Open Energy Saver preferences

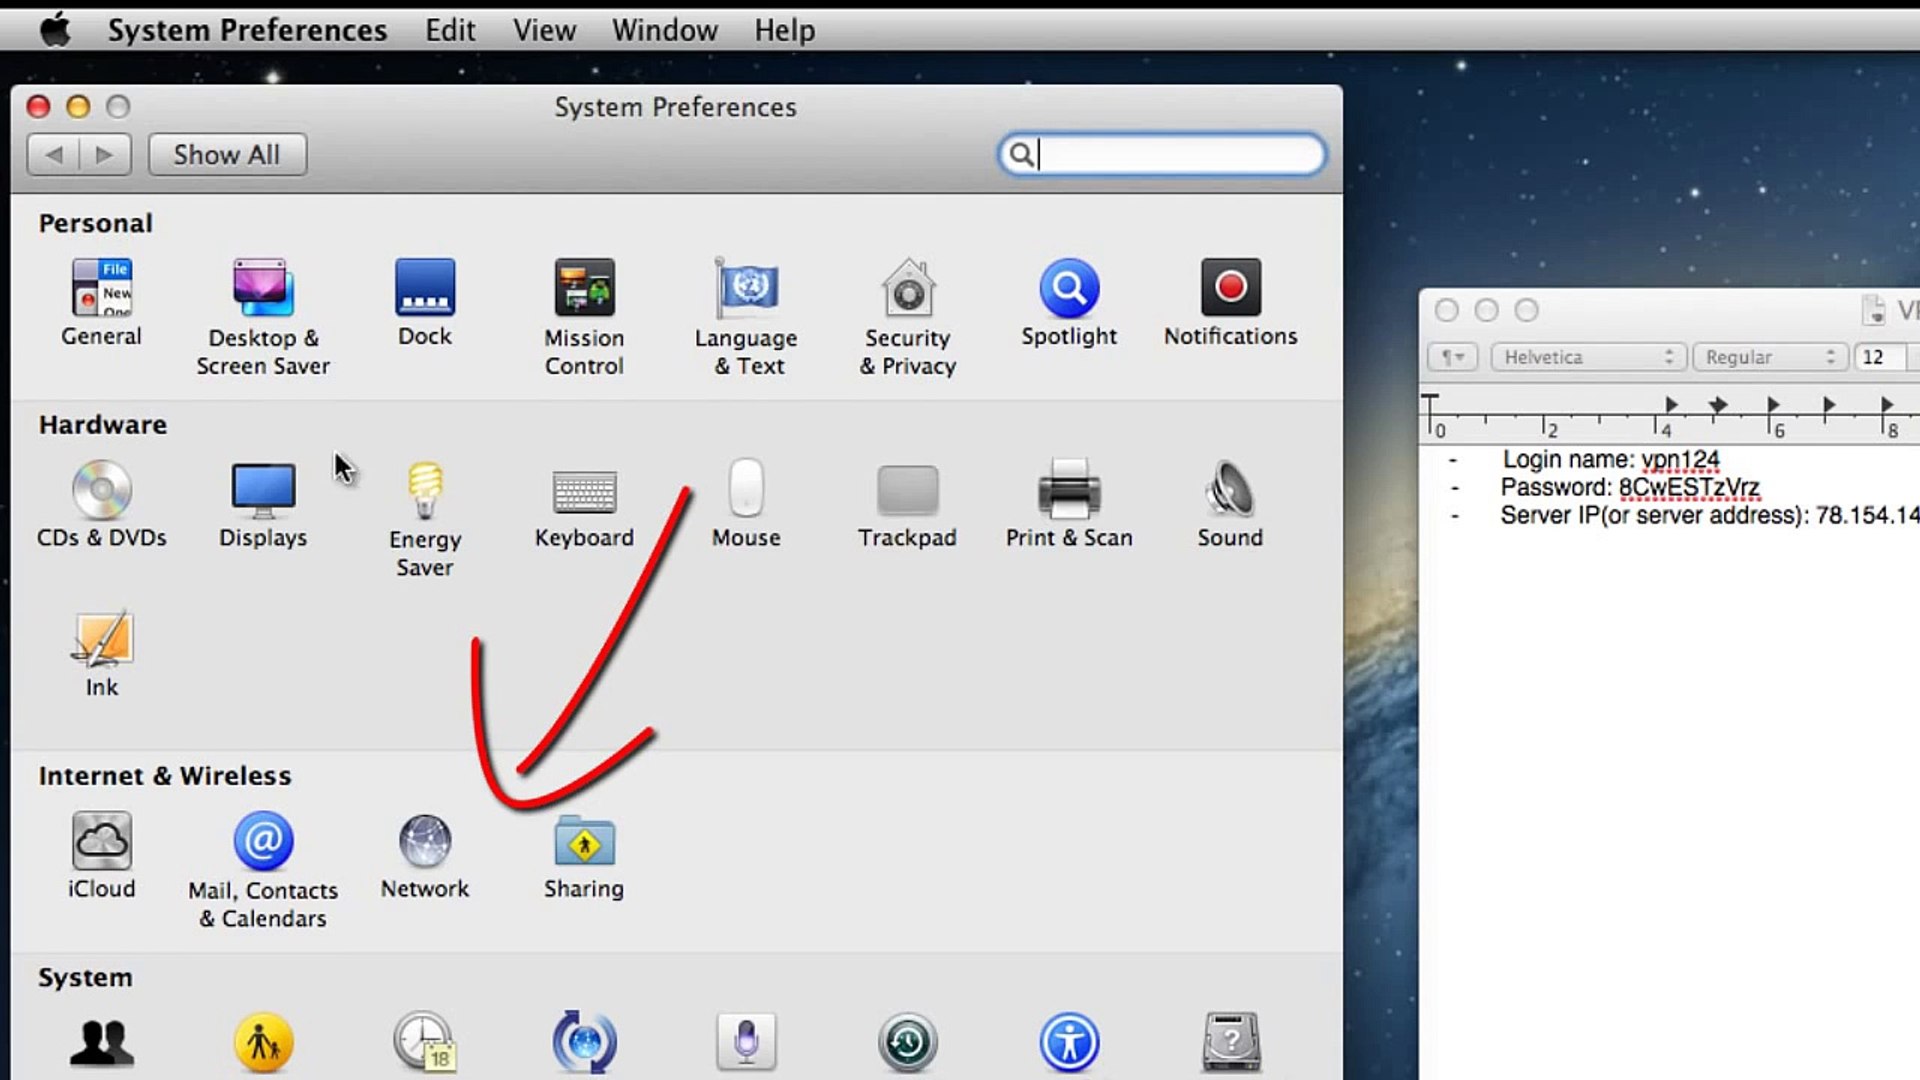pyautogui.click(x=425, y=492)
